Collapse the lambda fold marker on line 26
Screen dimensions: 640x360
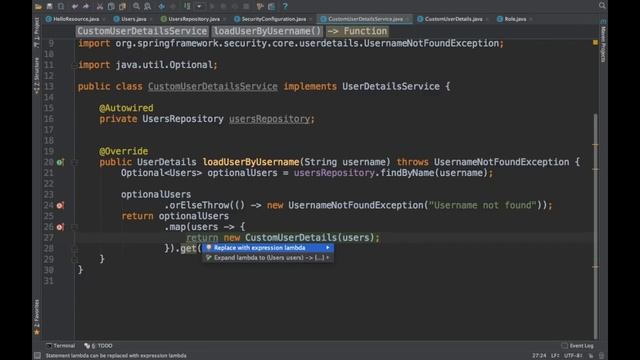(x=74, y=227)
